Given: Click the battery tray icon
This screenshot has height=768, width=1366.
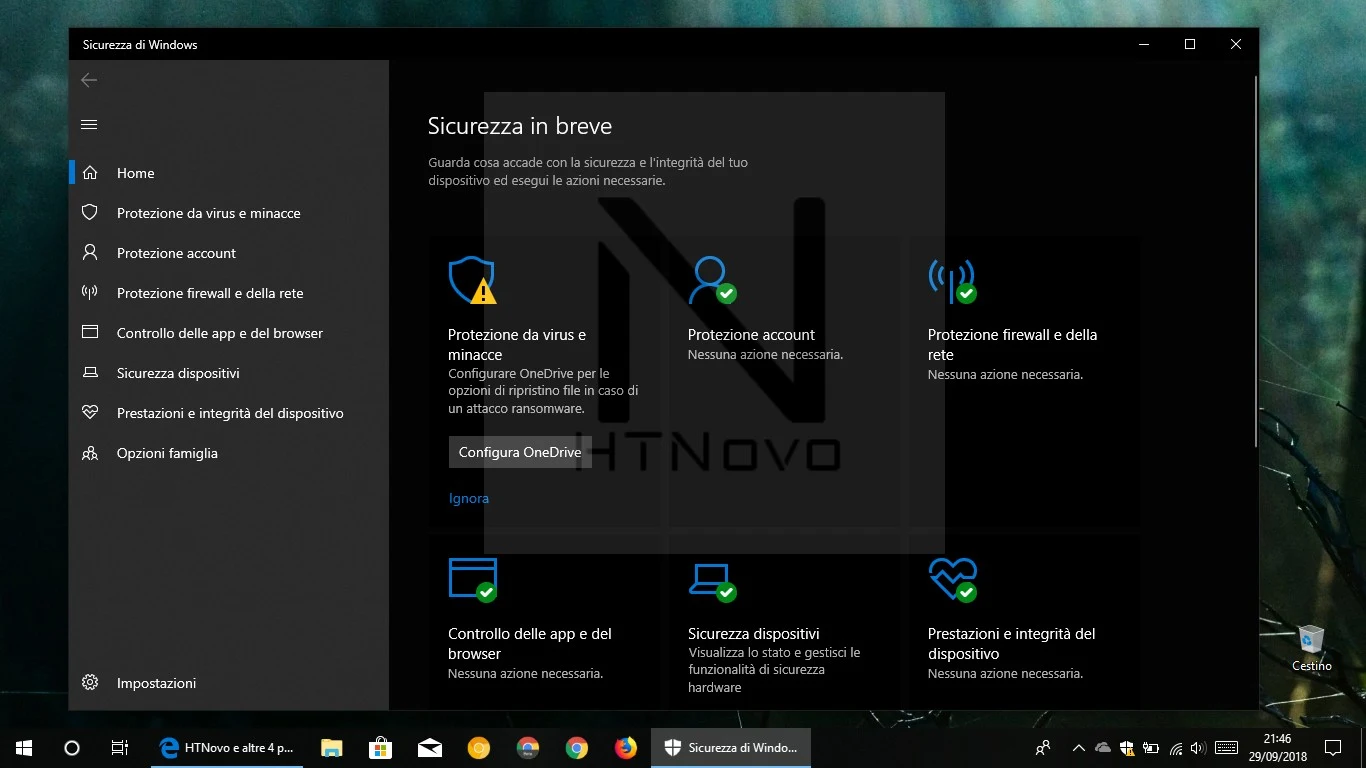Looking at the screenshot, I should [1151, 747].
